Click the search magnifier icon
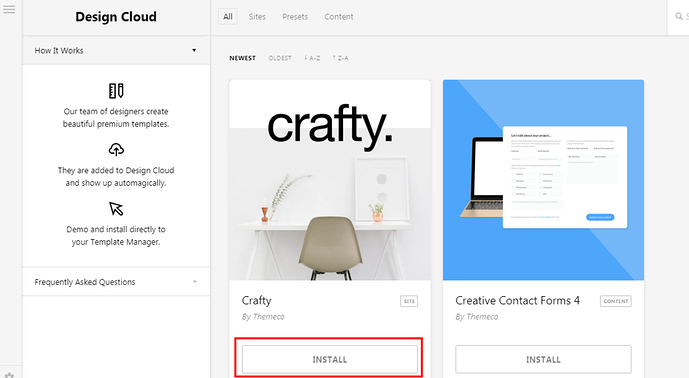 tap(679, 16)
